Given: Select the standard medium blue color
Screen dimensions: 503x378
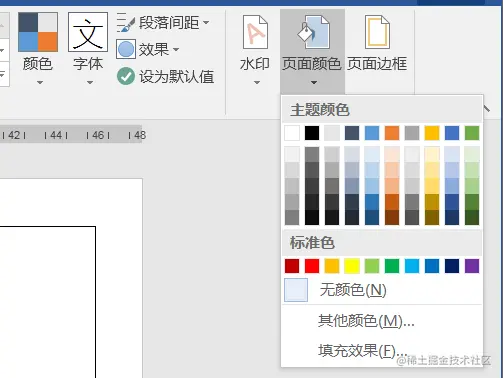Looking at the screenshot, I should pyautogui.click(x=432, y=266).
